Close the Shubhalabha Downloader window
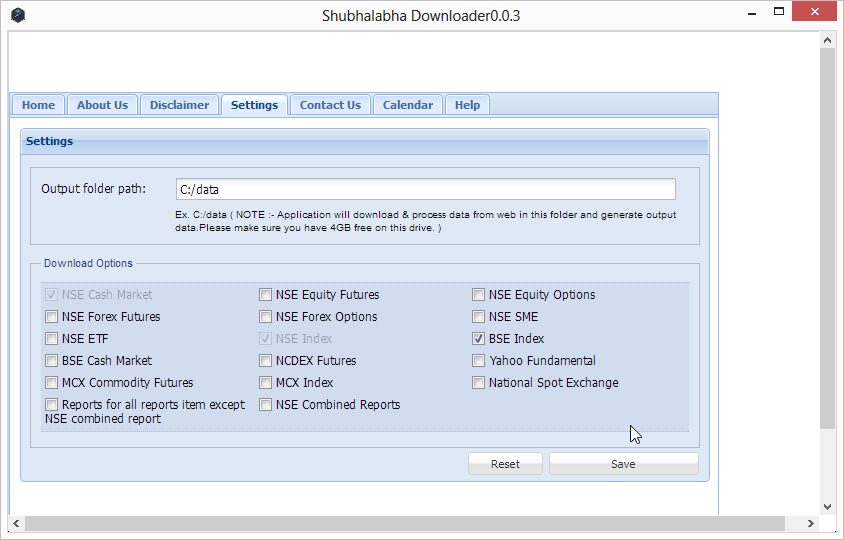Viewport: 844px width, 540px height. pos(814,12)
